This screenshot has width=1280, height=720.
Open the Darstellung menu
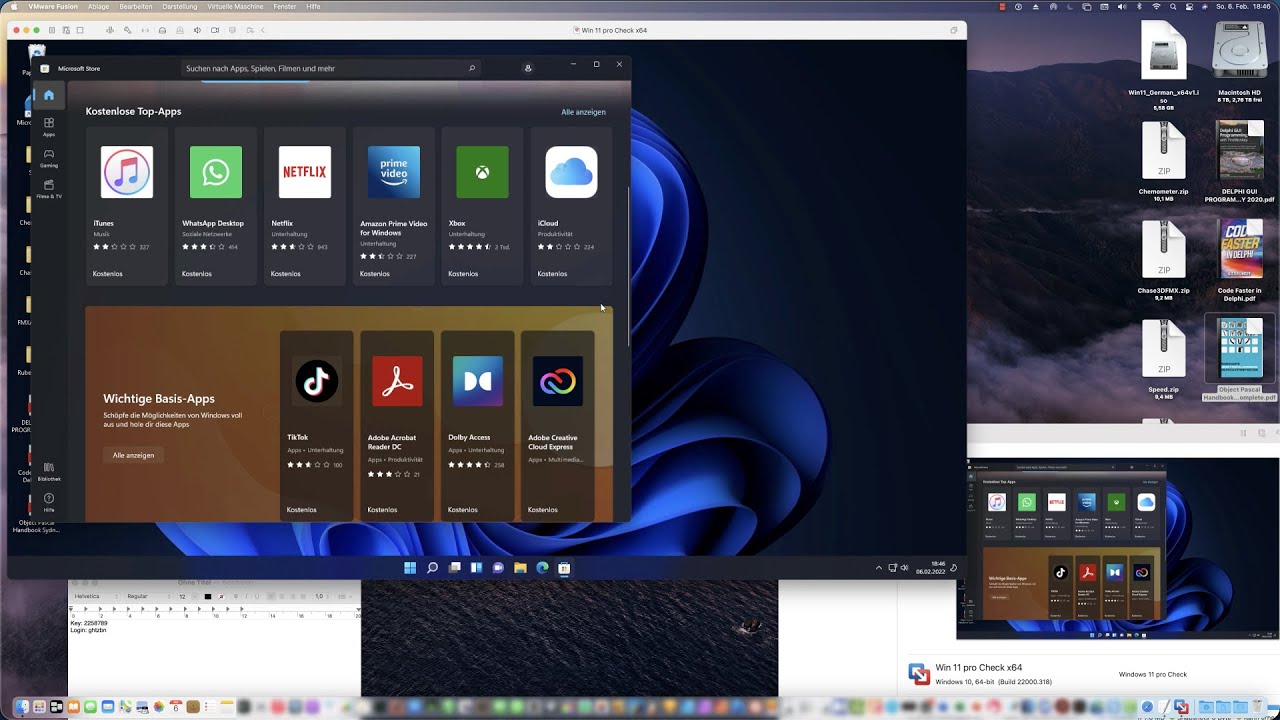click(180, 6)
